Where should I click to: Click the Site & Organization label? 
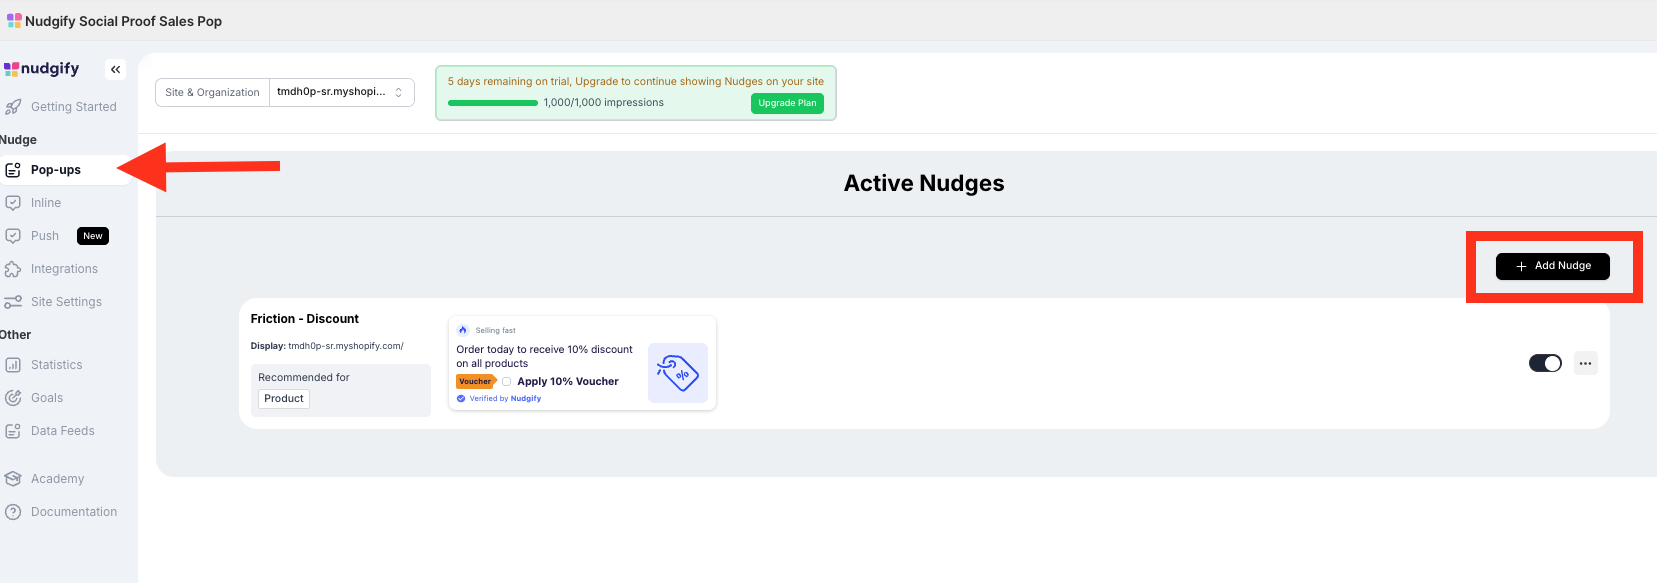(x=212, y=92)
